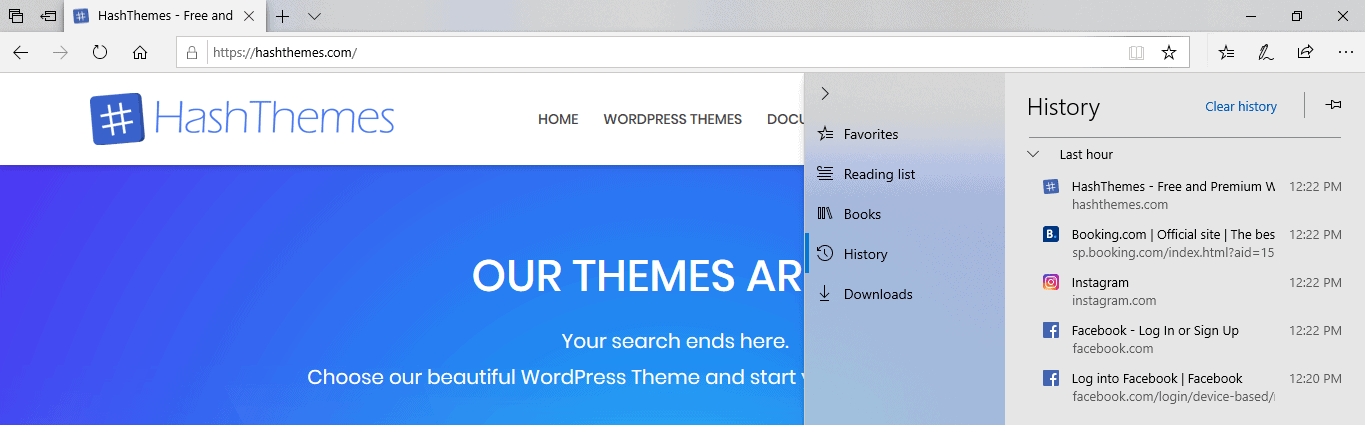
Task: Show tab previews chevron
Action: click(314, 16)
